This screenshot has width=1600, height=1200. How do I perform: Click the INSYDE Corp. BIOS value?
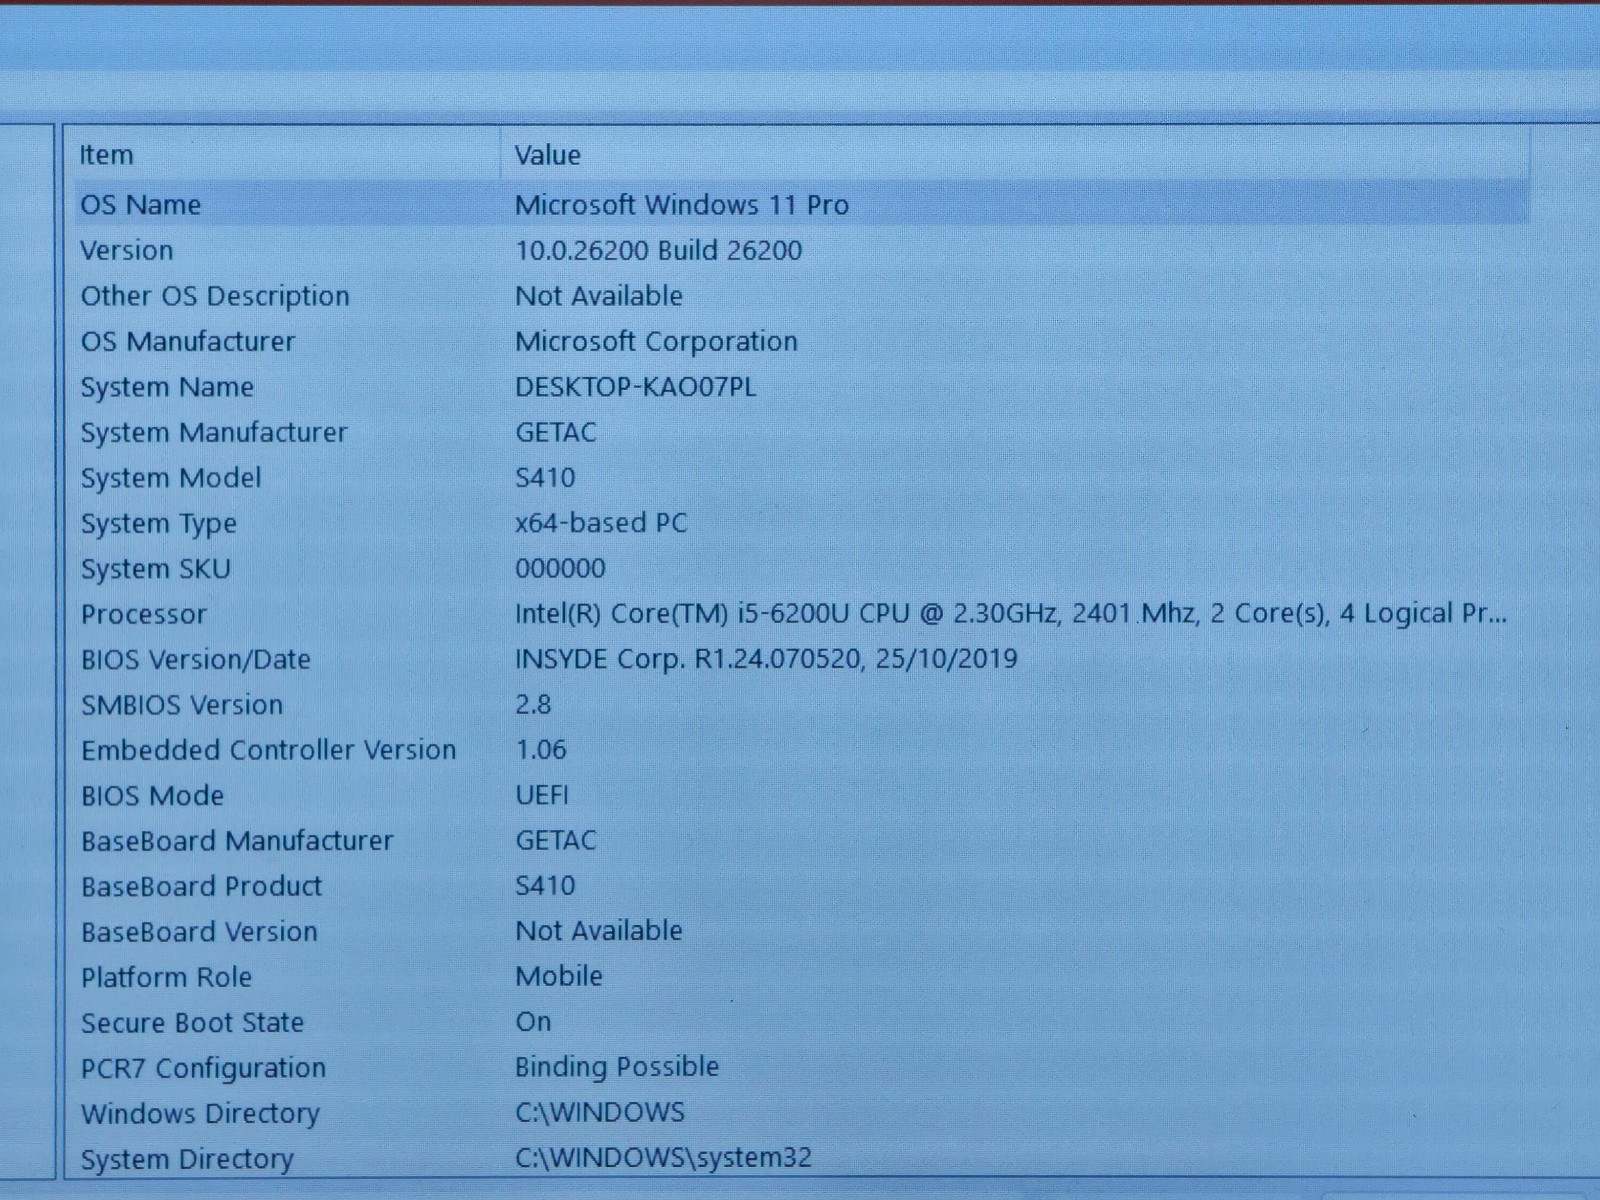click(766, 660)
